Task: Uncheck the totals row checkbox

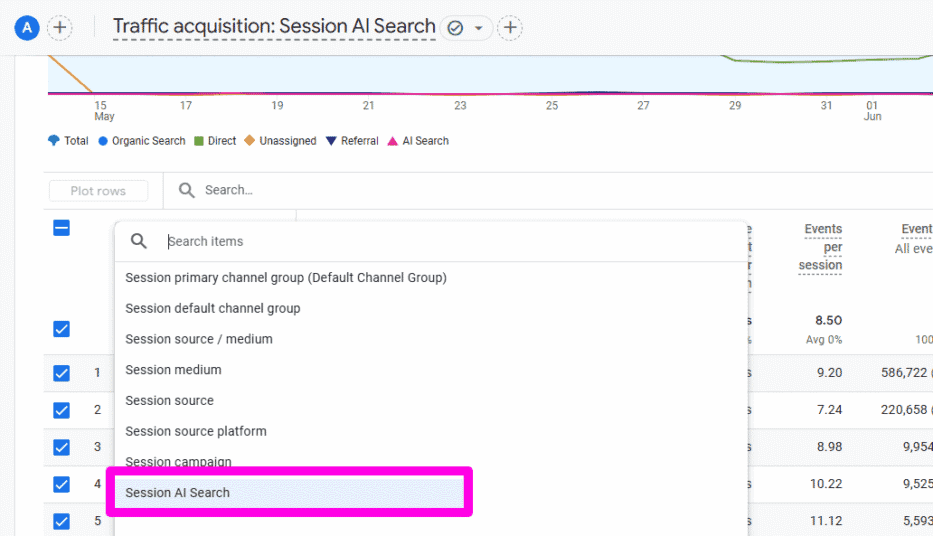Action: click(61, 329)
